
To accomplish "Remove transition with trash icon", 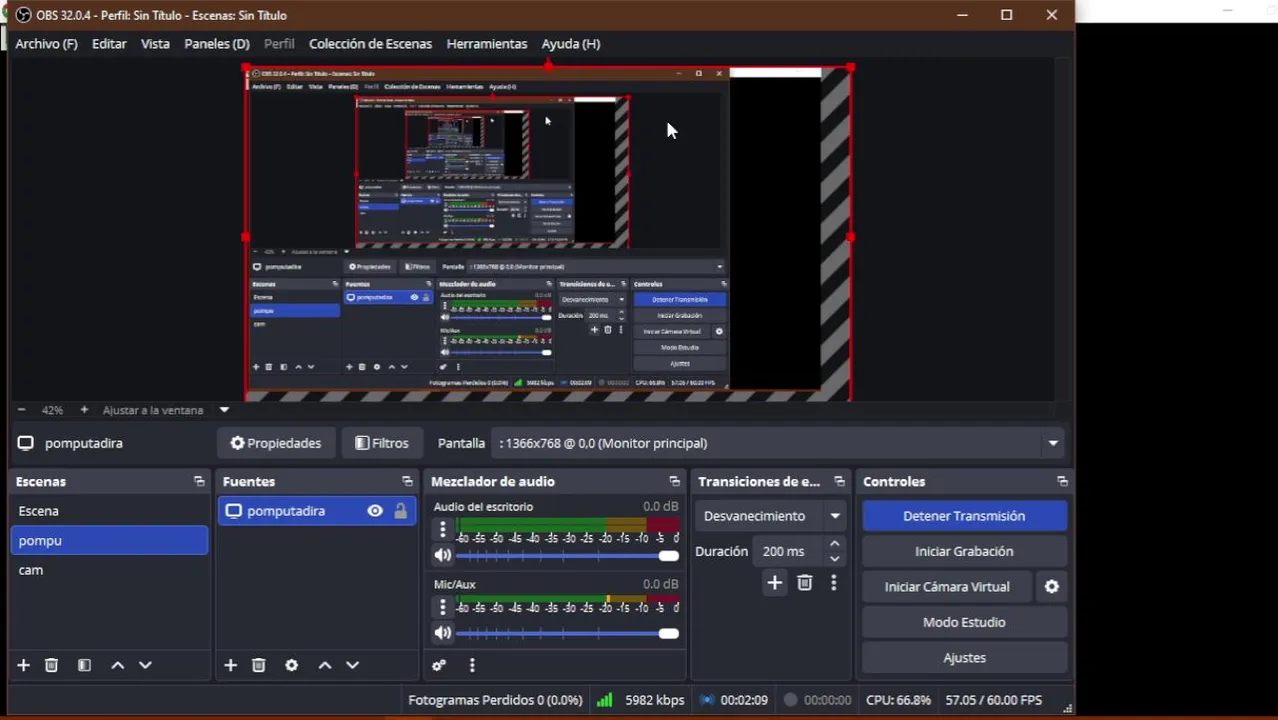I will tap(805, 583).
